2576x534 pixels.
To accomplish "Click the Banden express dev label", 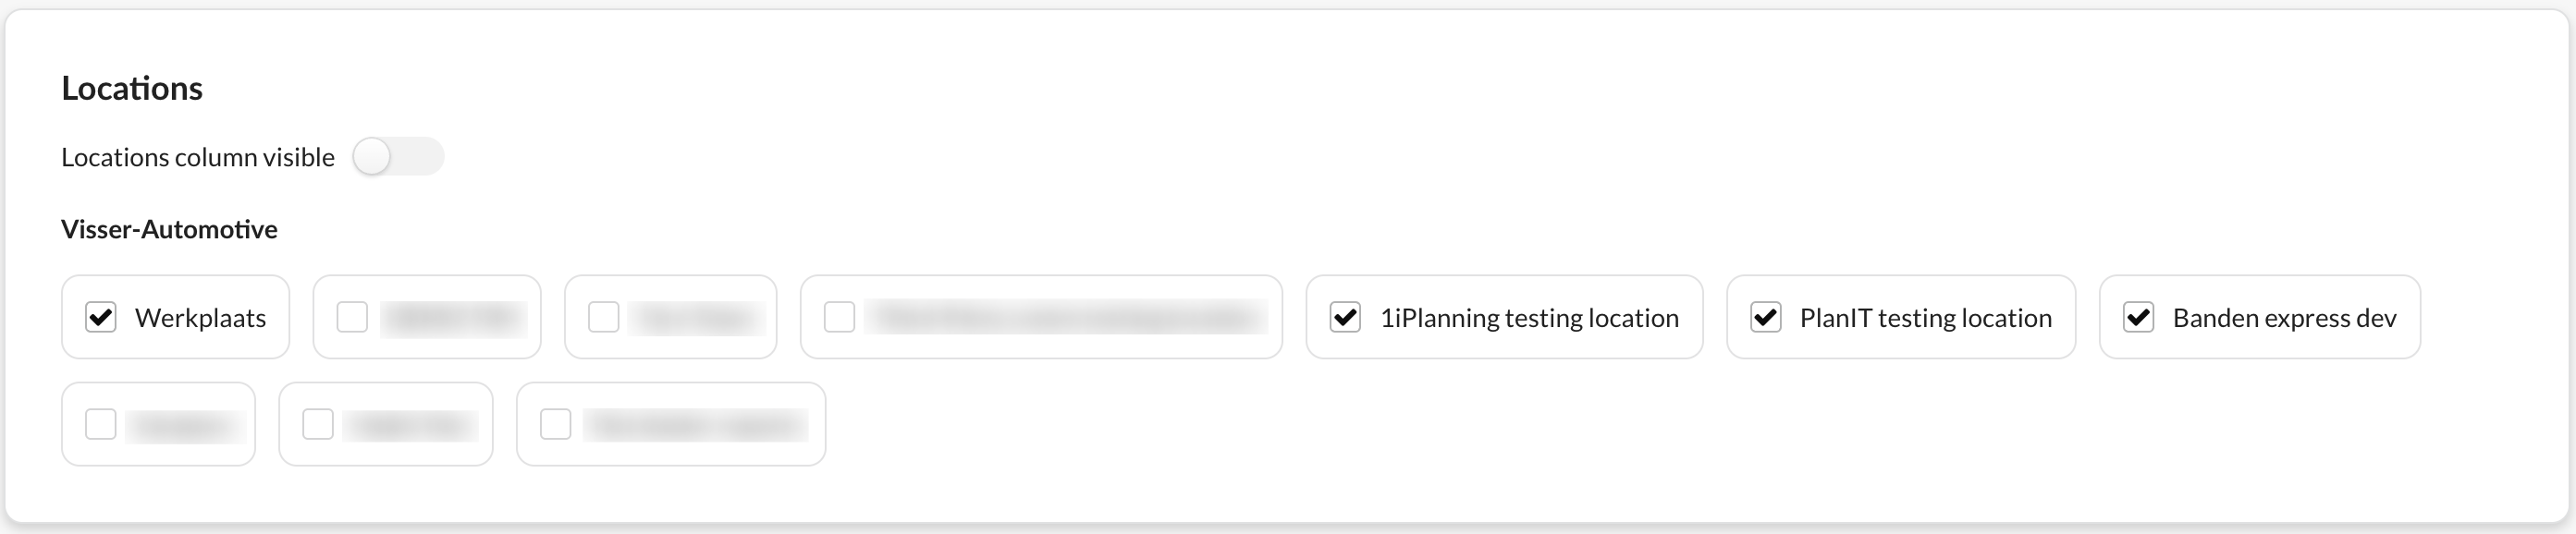I will pos(2284,318).
